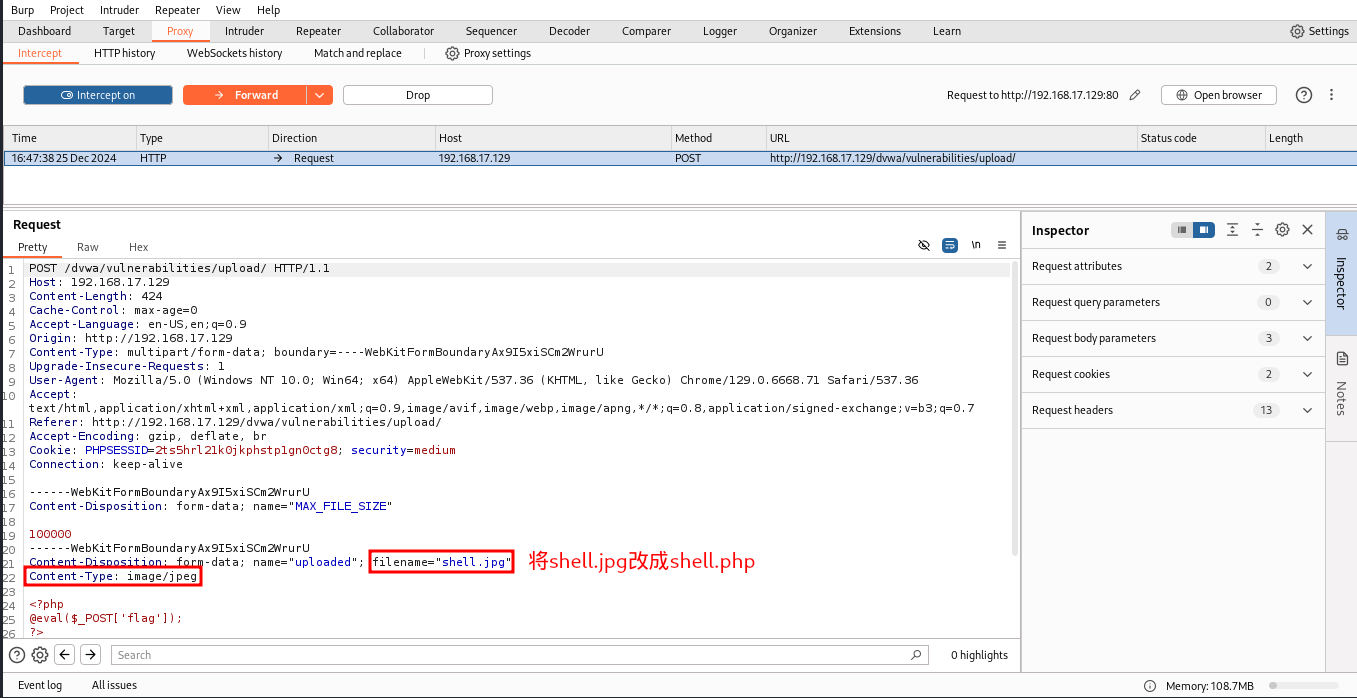This screenshot has width=1357, height=698.
Task: Open the Inspector settings gear
Action: (1282, 230)
